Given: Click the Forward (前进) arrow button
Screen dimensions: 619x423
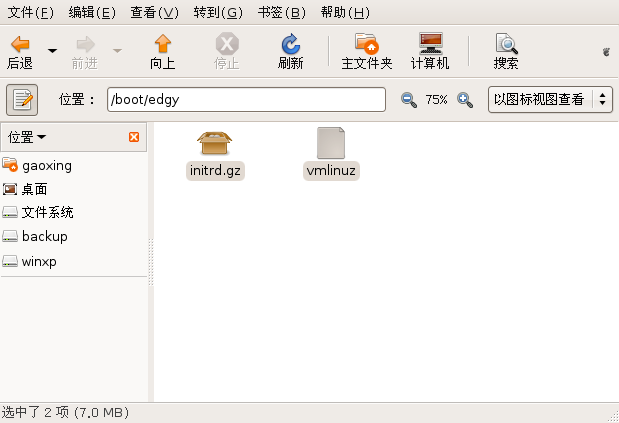Looking at the screenshot, I should coord(85,51).
